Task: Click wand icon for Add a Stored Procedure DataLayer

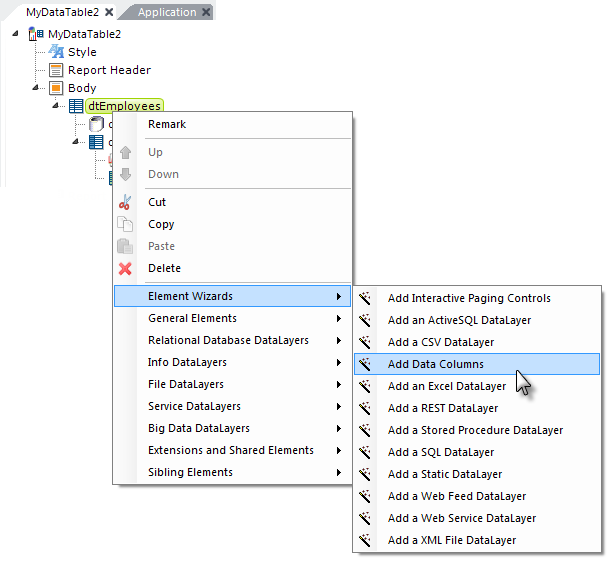Action: pyautogui.click(x=365, y=430)
